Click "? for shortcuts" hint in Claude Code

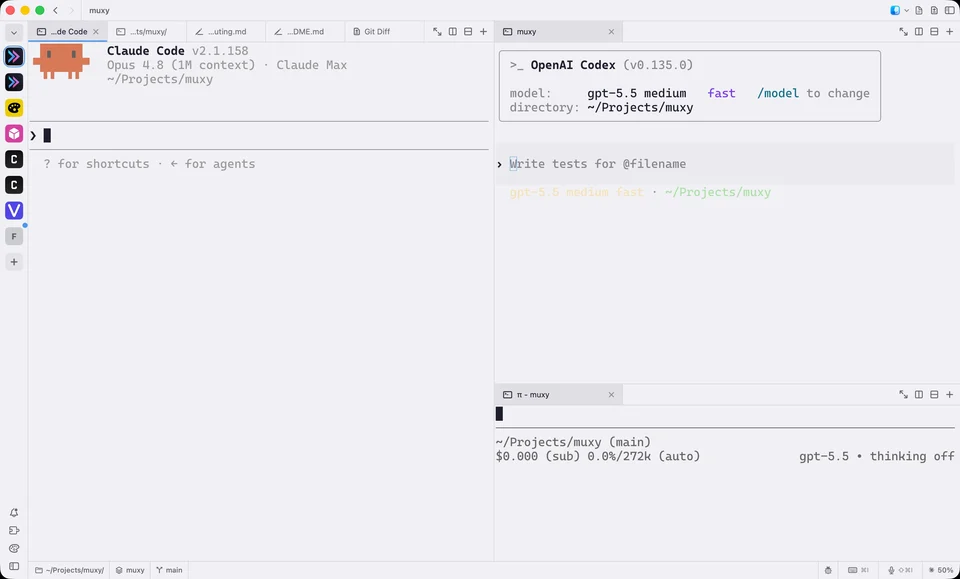point(96,164)
